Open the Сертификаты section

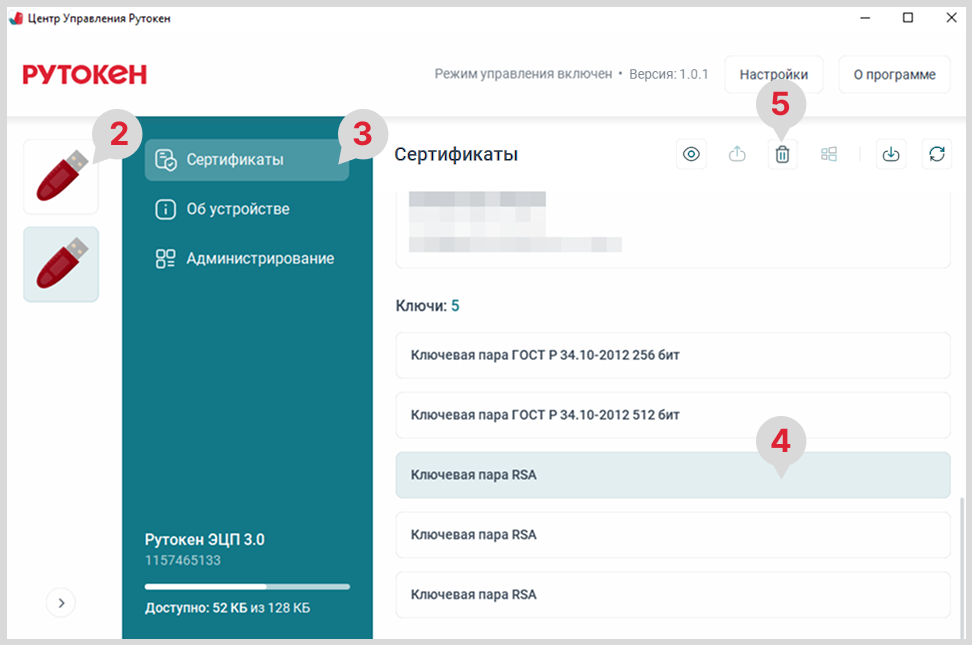click(x=247, y=160)
